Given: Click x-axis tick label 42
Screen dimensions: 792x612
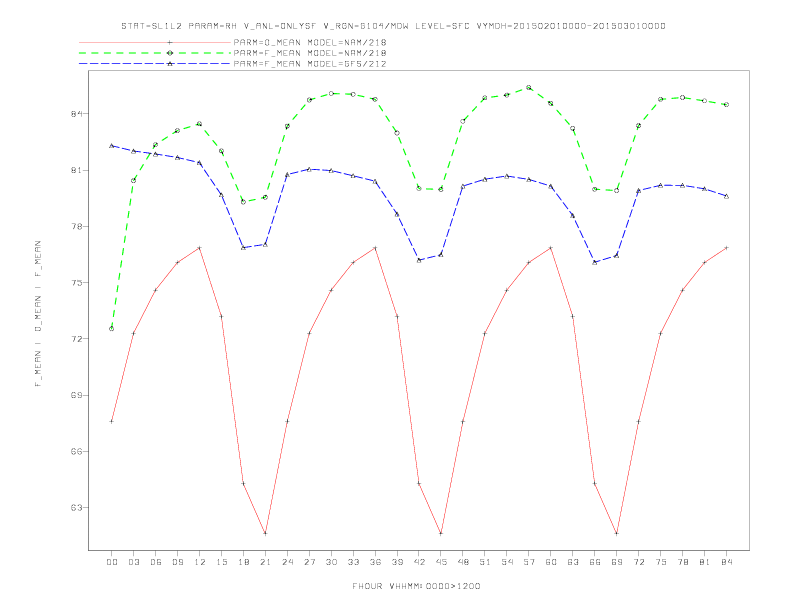Looking at the screenshot, I should [x=419, y=562].
